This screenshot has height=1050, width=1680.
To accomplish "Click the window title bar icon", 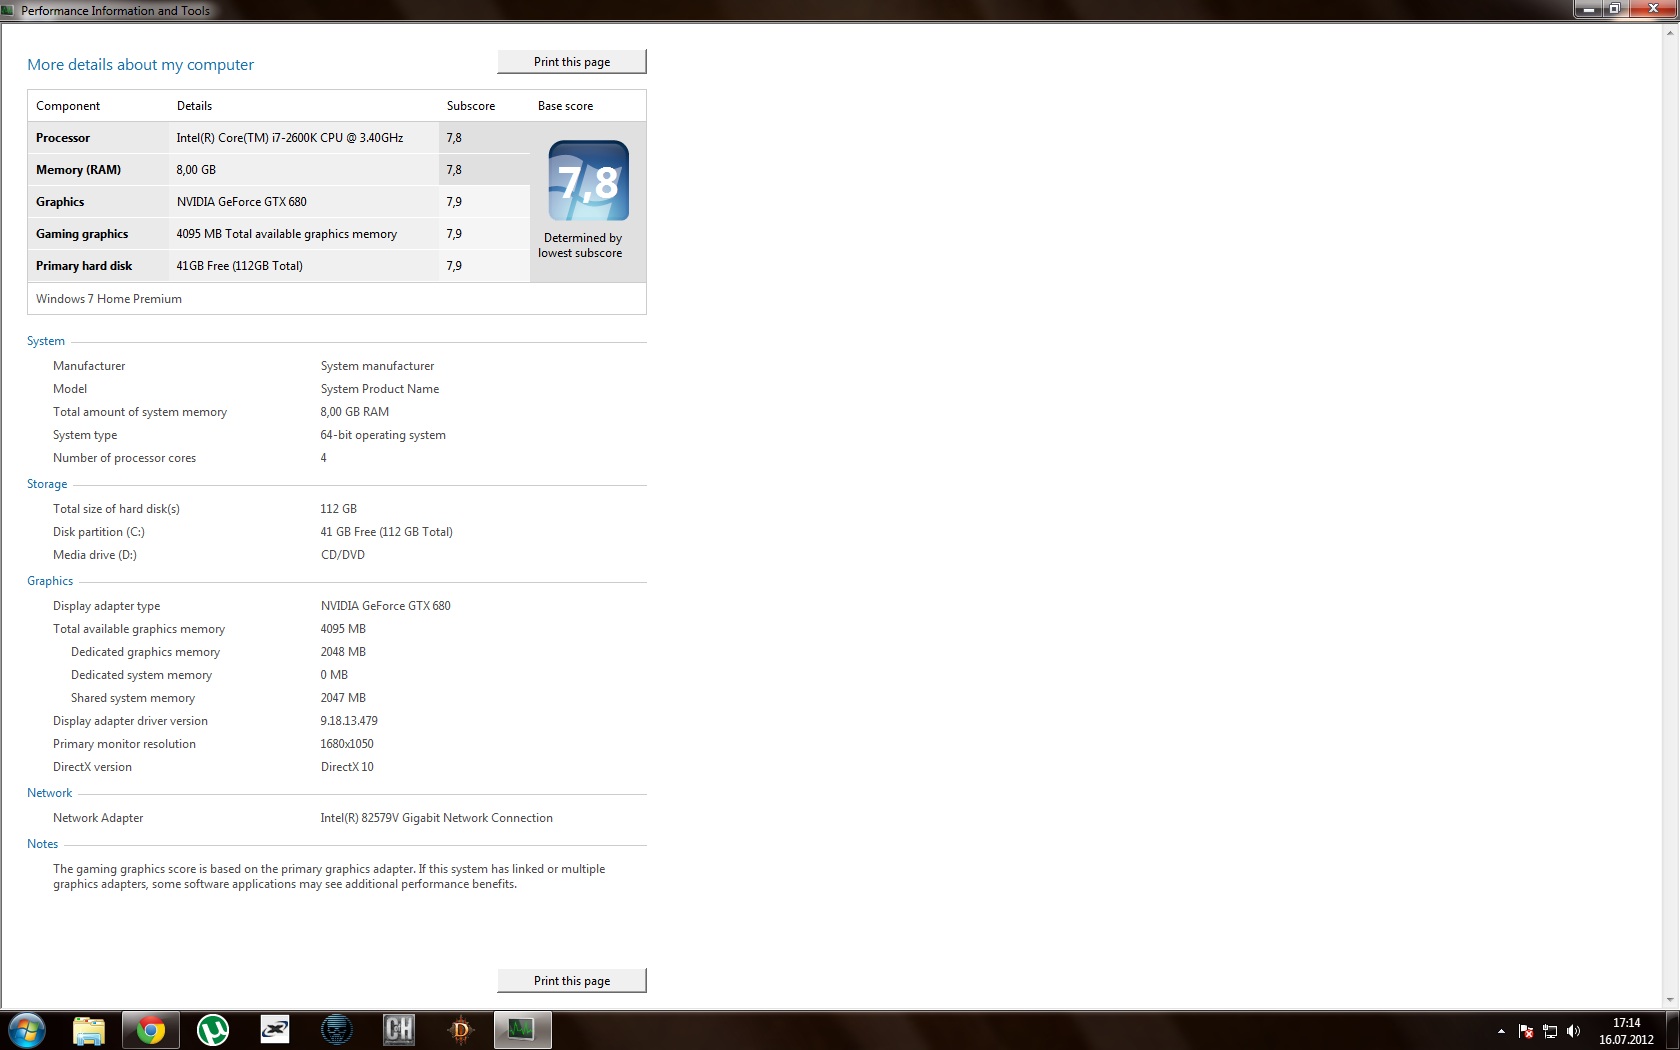I will [x=9, y=10].
